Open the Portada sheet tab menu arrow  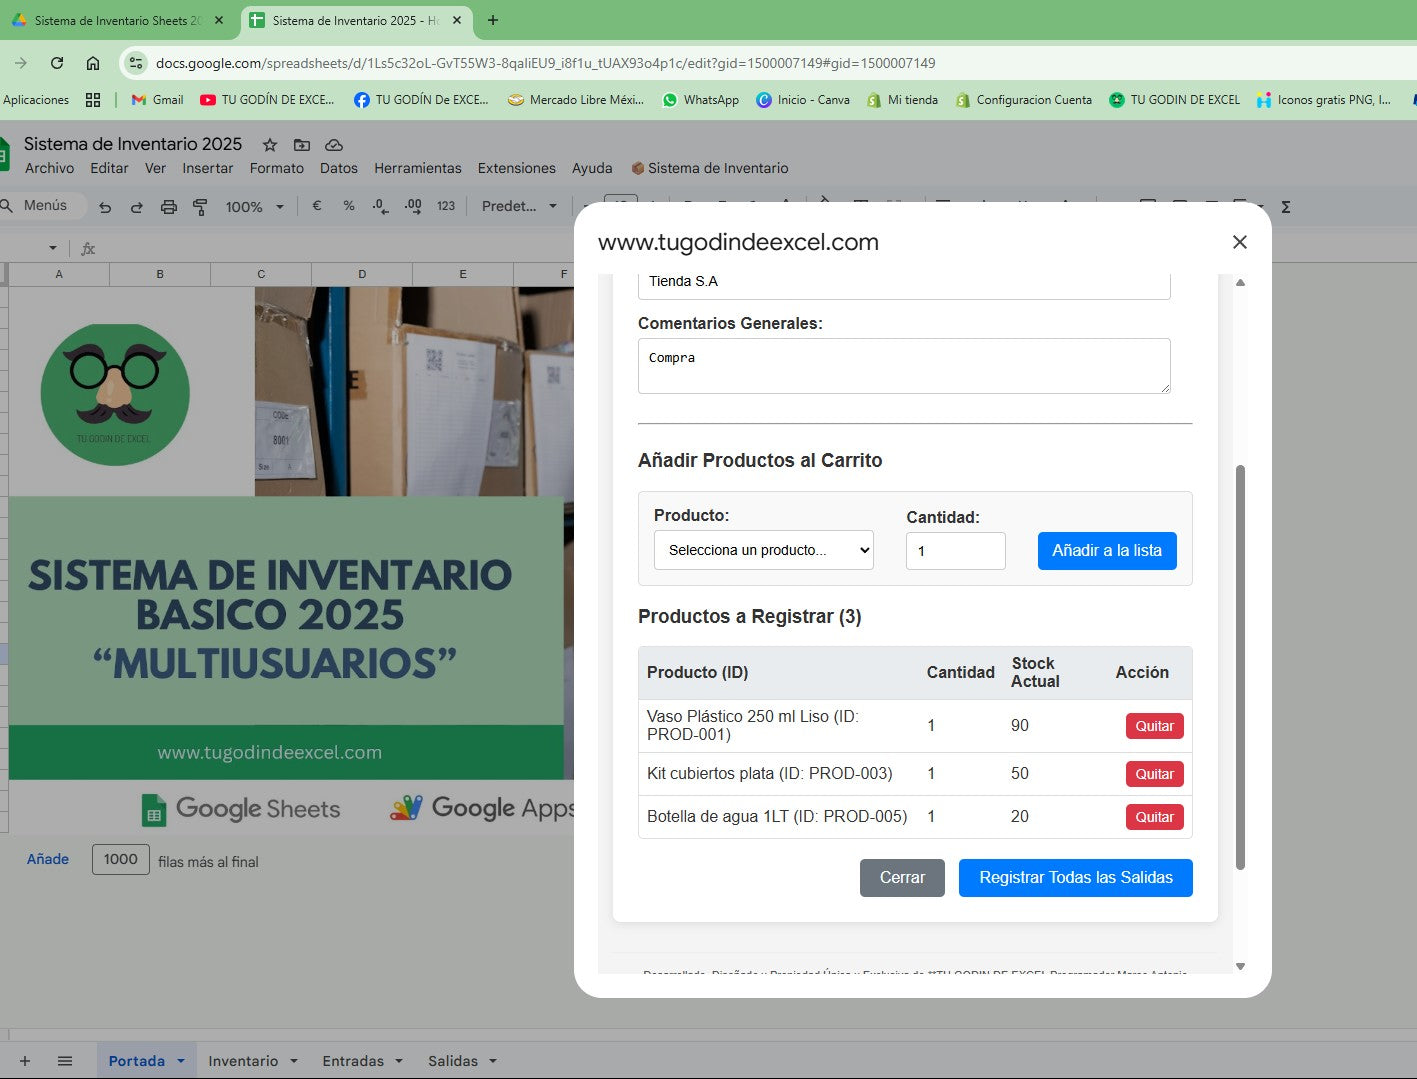(x=181, y=1061)
